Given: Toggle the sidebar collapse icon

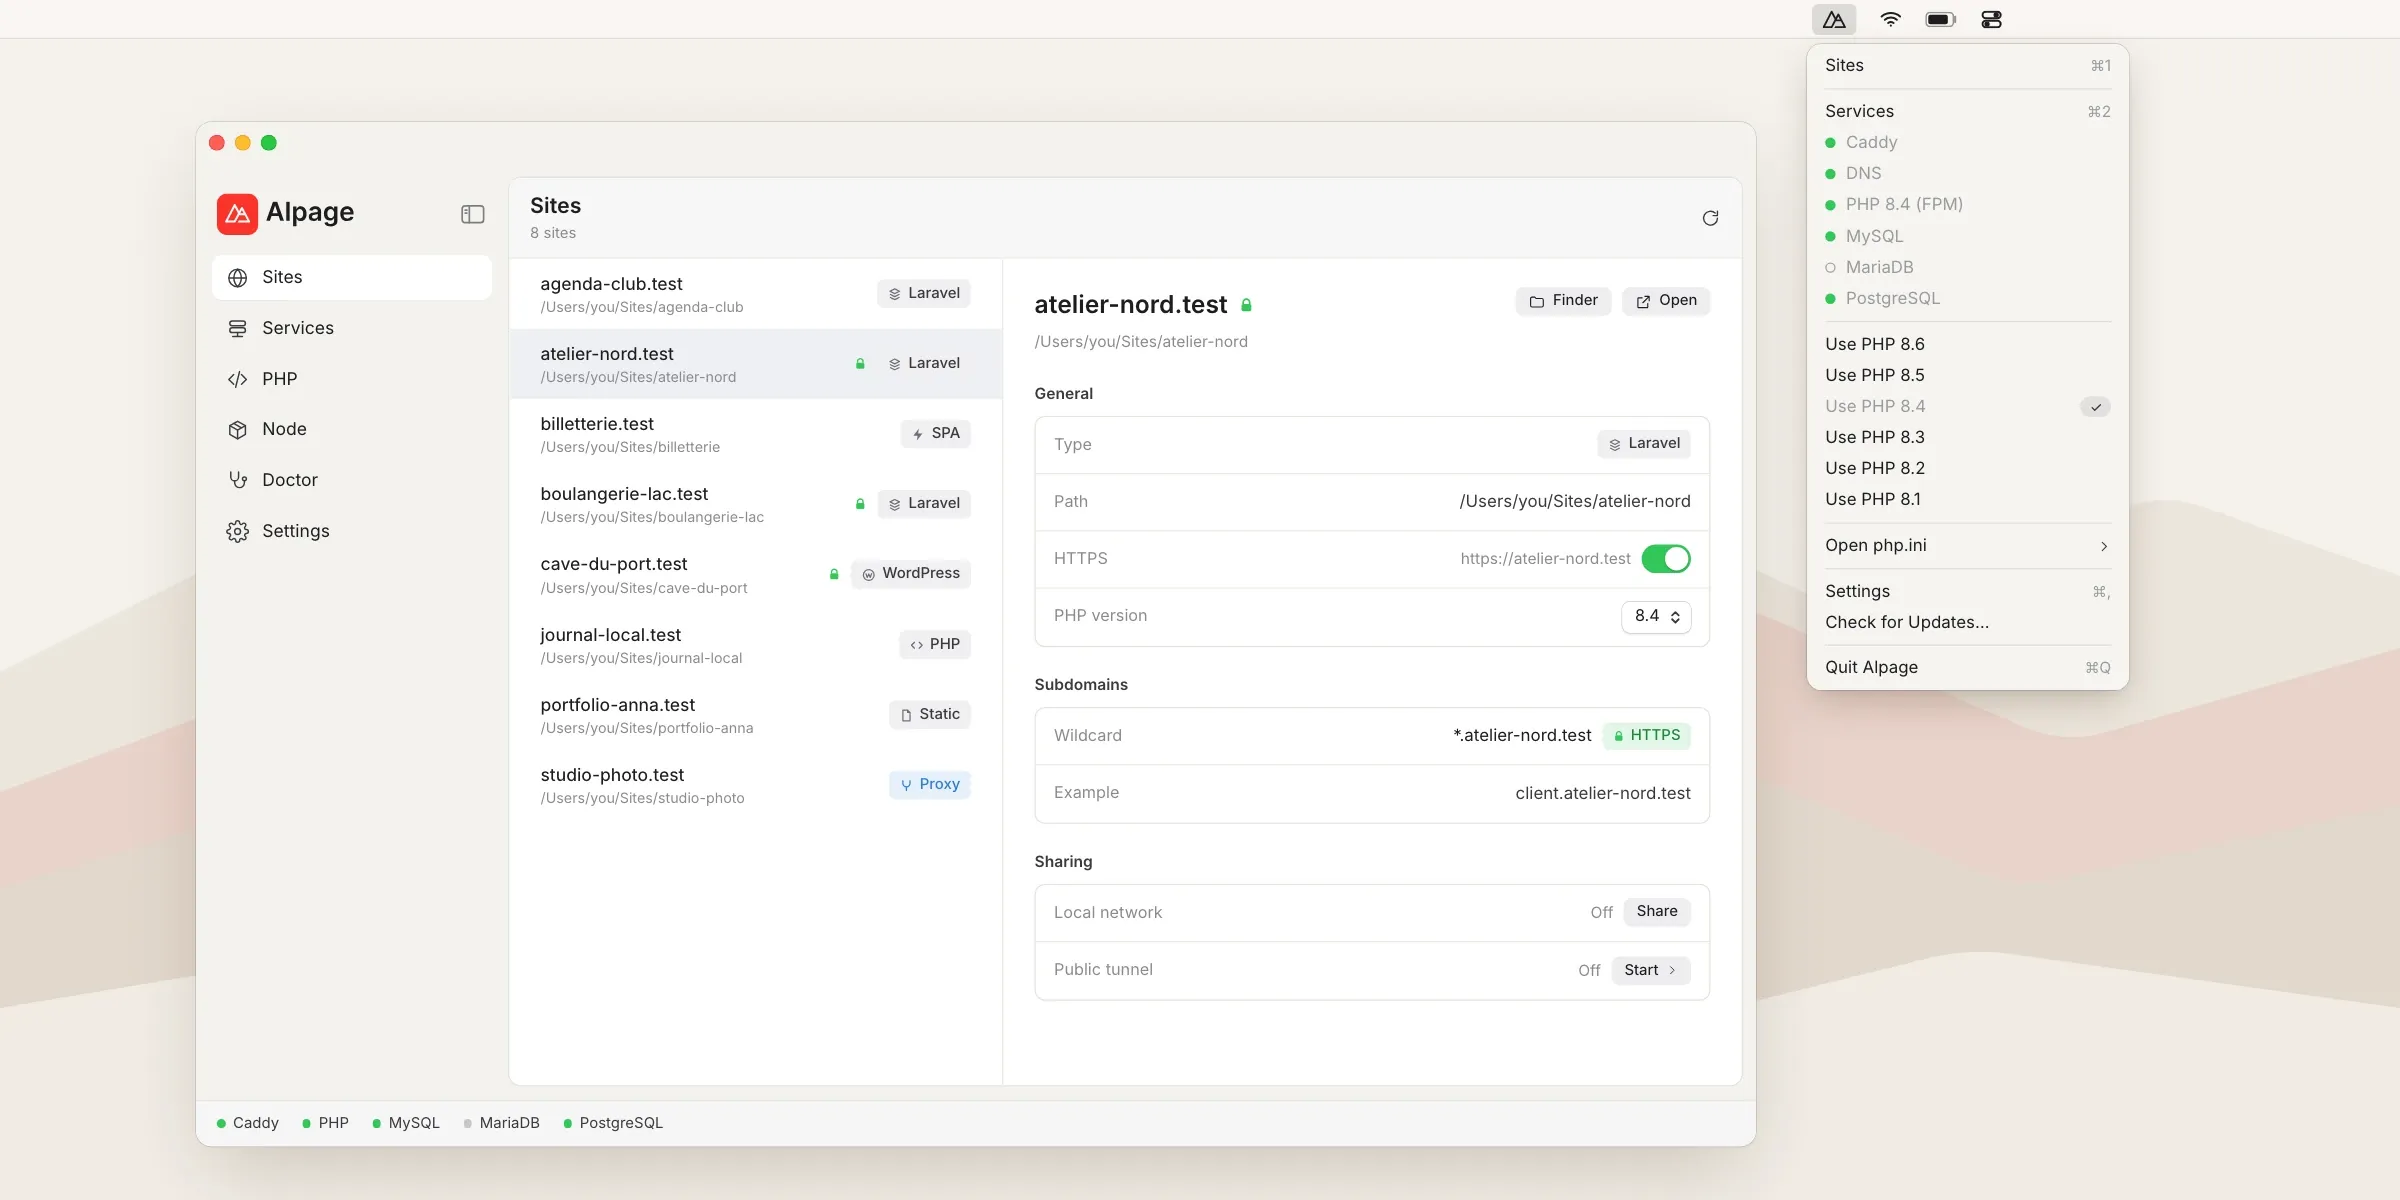Looking at the screenshot, I should [x=472, y=214].
